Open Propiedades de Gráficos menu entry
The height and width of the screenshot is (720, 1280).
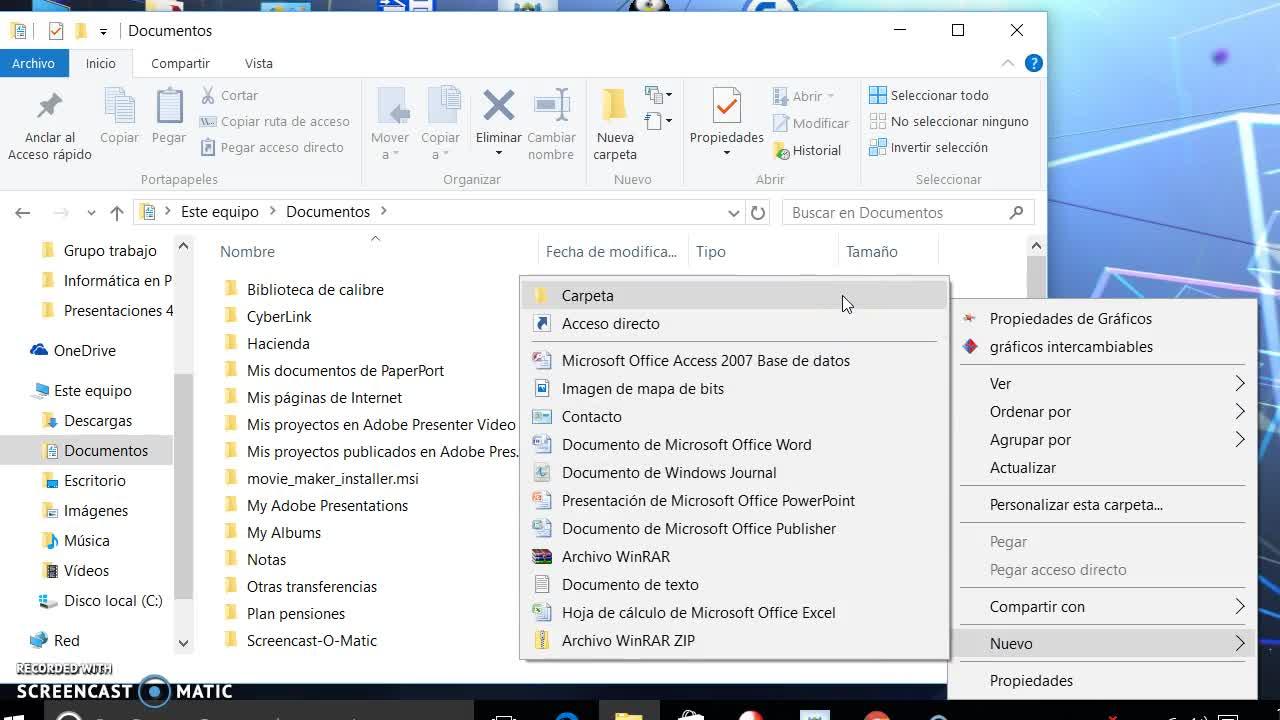pyautogui.click(x=1104, y=318)
